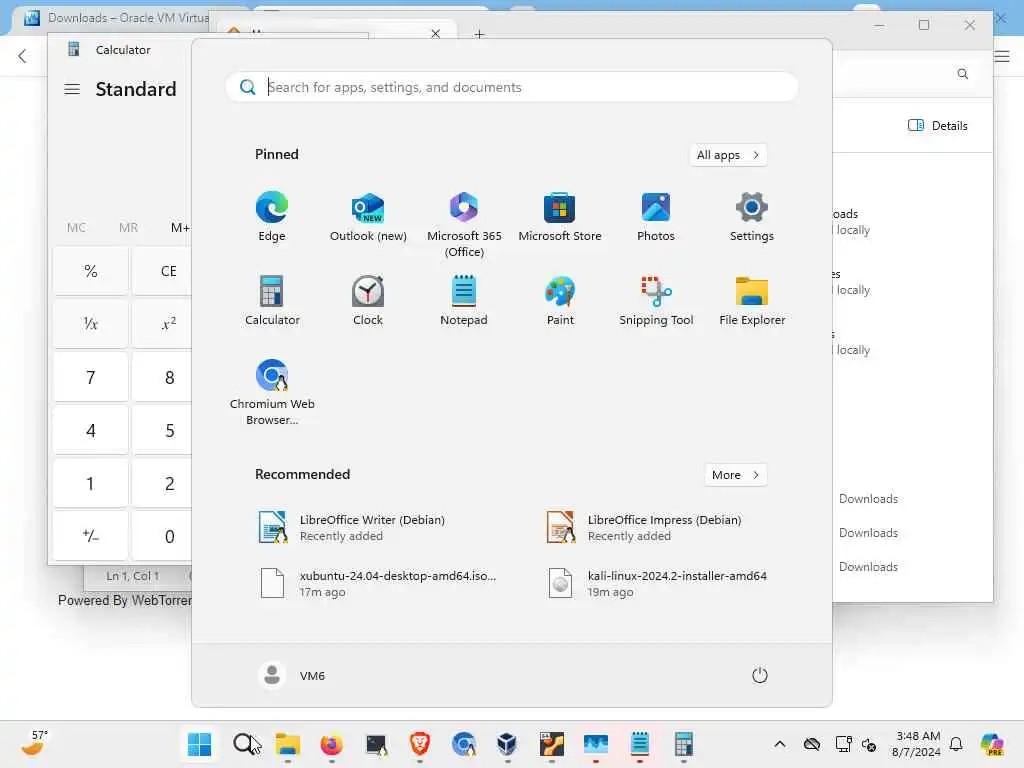Screen dimensions: 1024x768
Task: Launch the Clock pinned app
Action: click(368, 300)
